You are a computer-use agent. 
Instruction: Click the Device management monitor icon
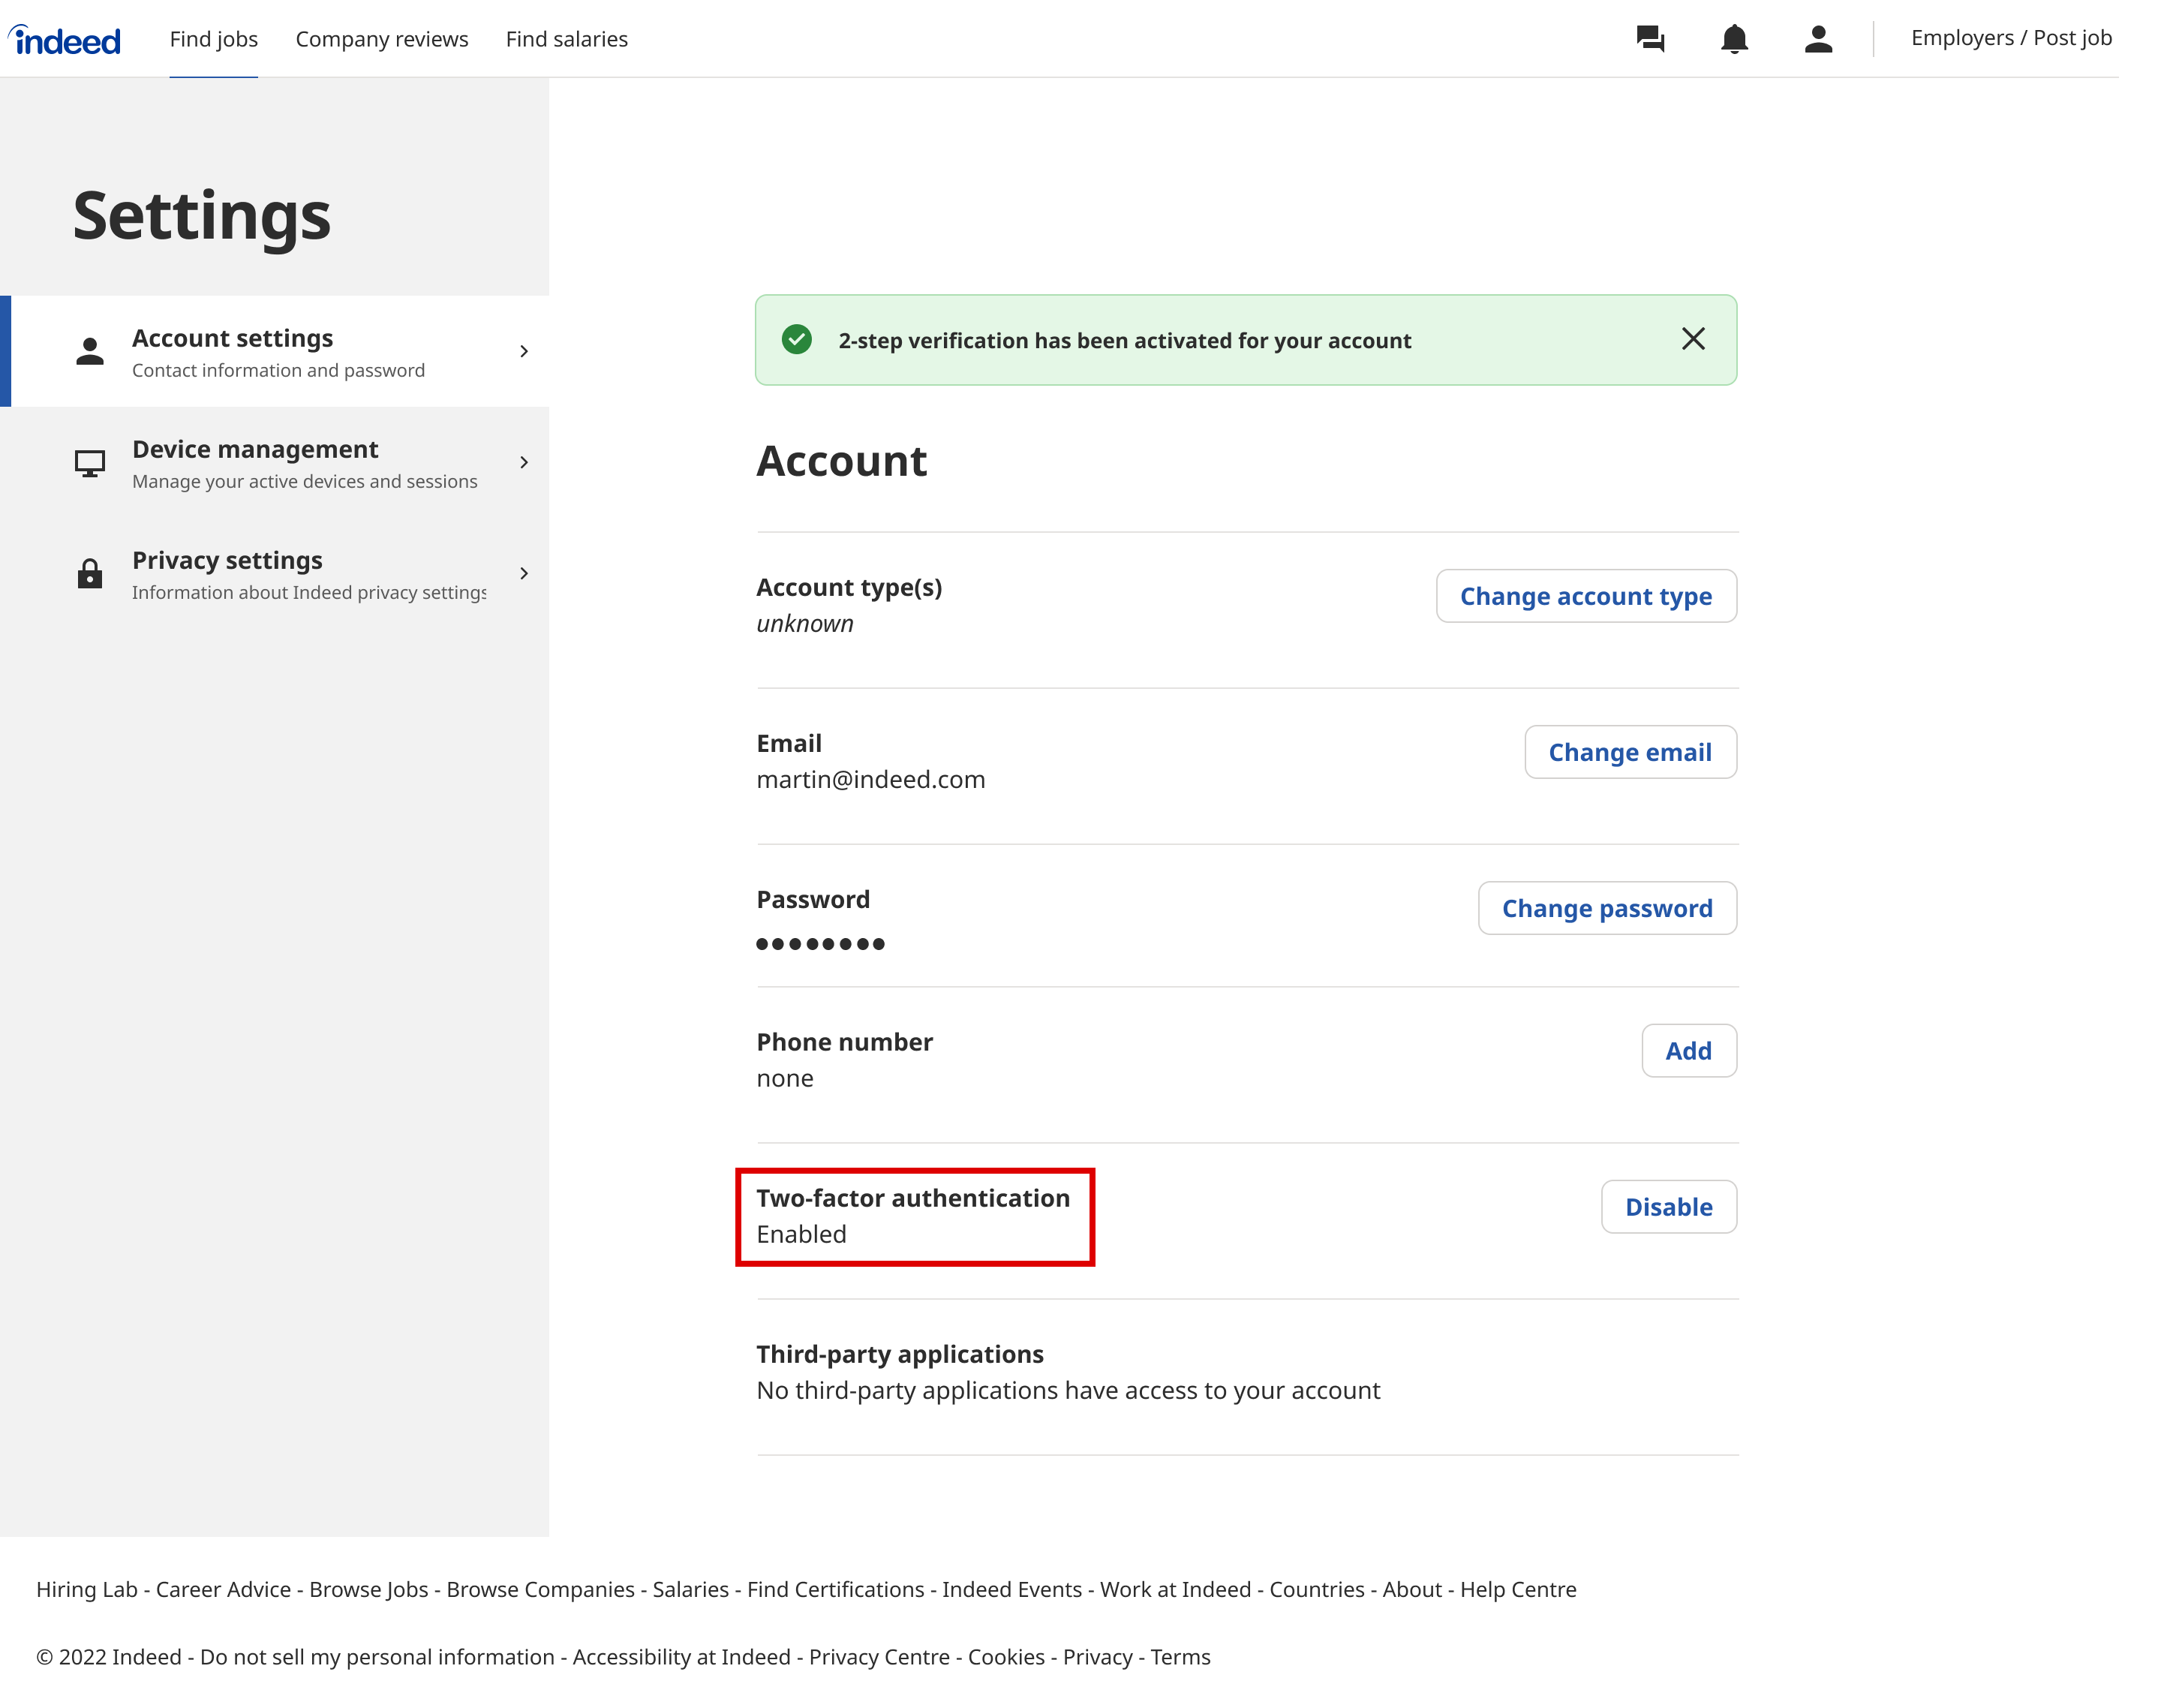coord(90,463)
